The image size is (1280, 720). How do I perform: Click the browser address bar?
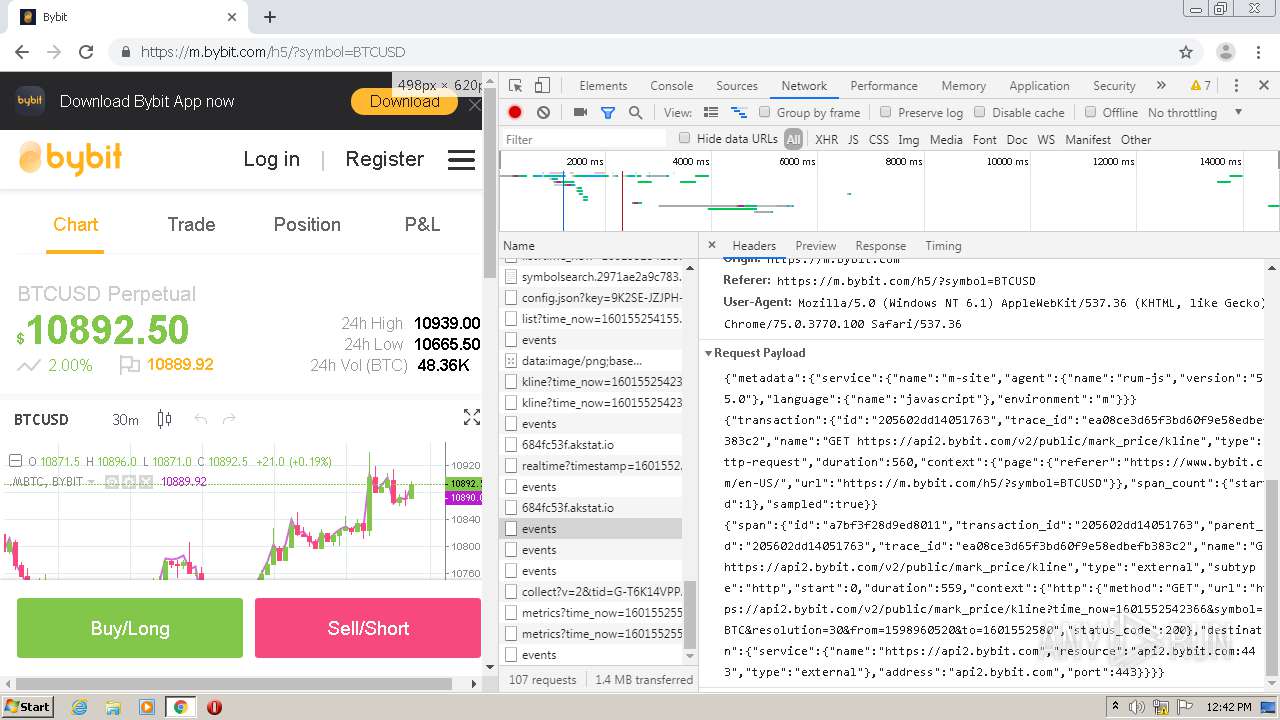click(x=640, y=52)
